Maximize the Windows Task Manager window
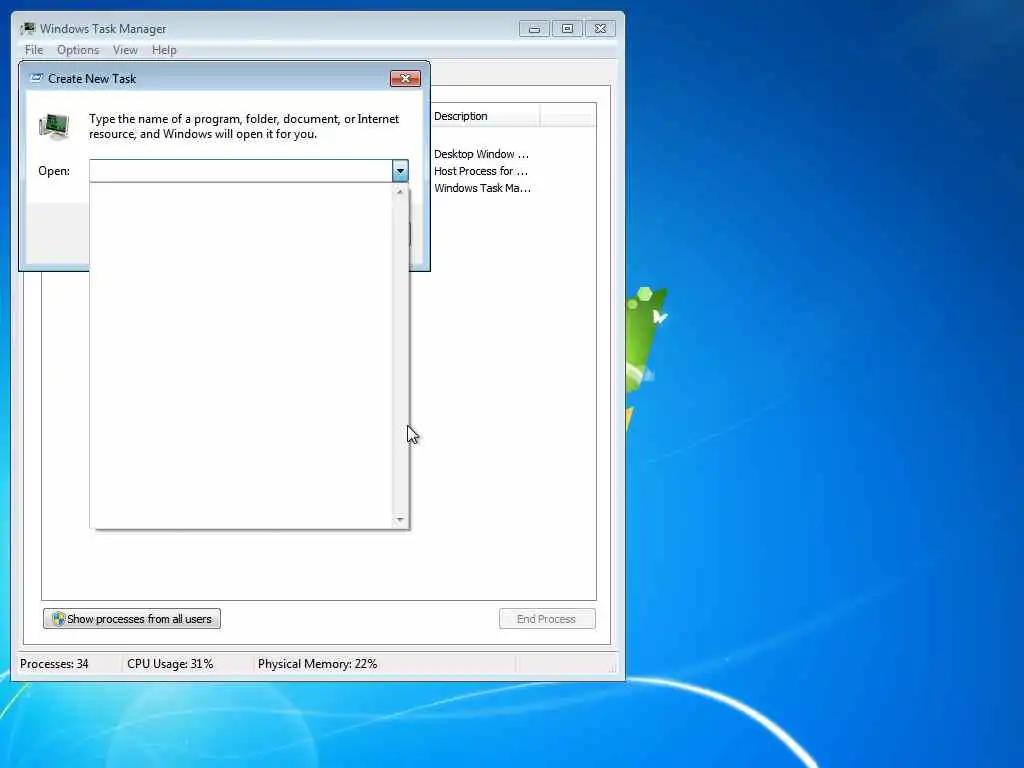The width and height of the screenshot is (1024, 768). [x=567, y=29]
